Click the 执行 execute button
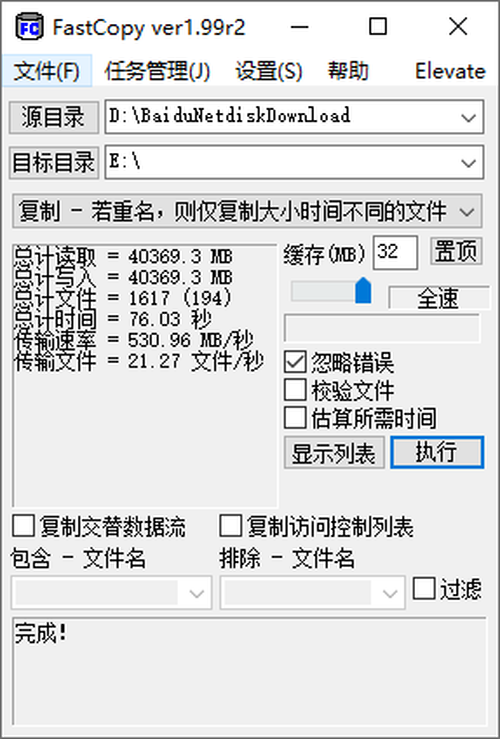The width and height of the screenshot is (500, 739). [437, 452]
